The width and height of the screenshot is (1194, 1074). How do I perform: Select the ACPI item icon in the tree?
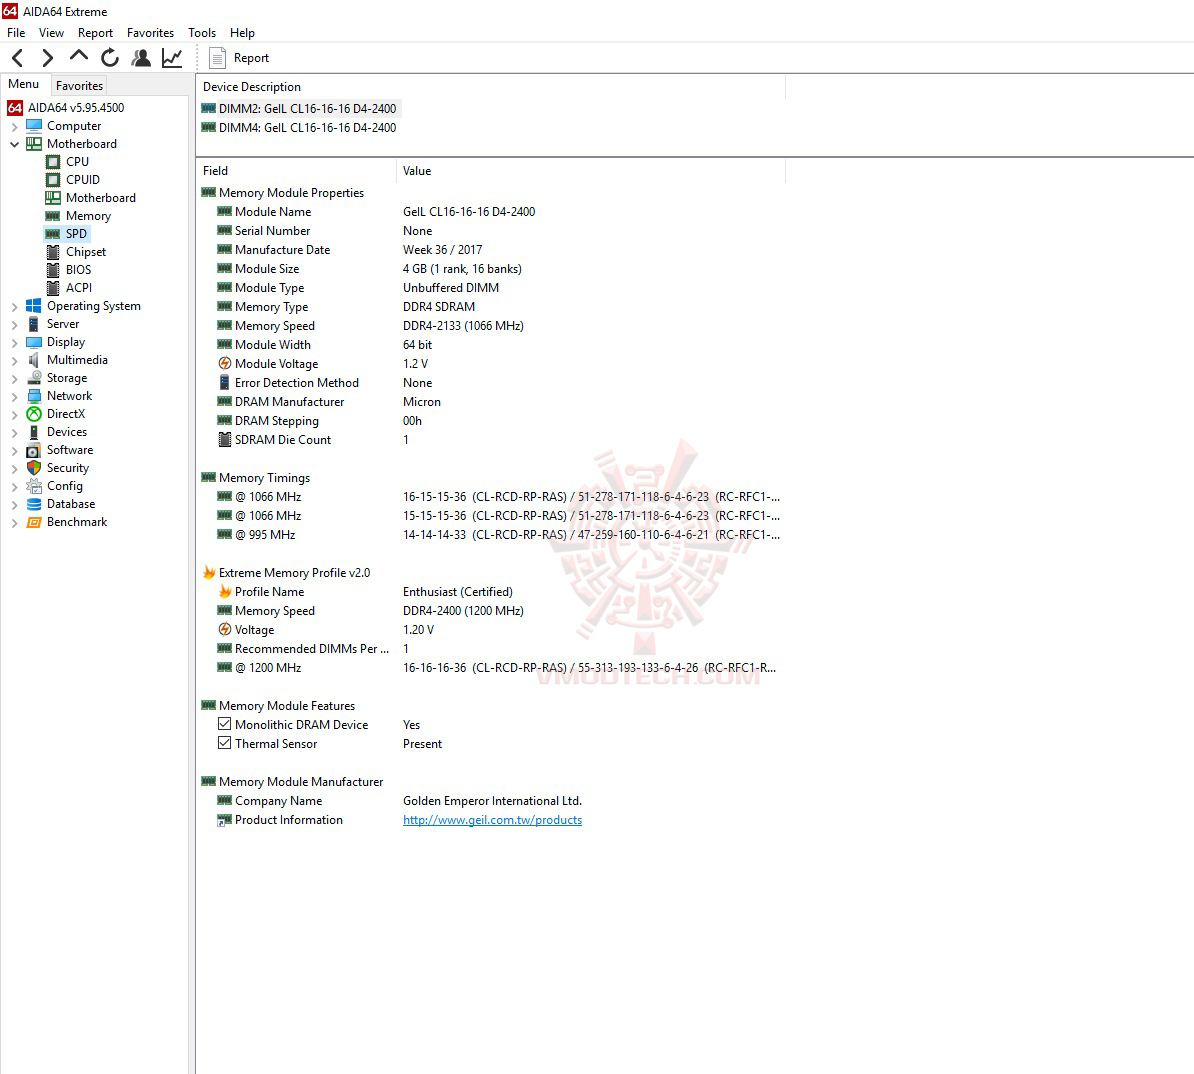(x=53, y=288)
